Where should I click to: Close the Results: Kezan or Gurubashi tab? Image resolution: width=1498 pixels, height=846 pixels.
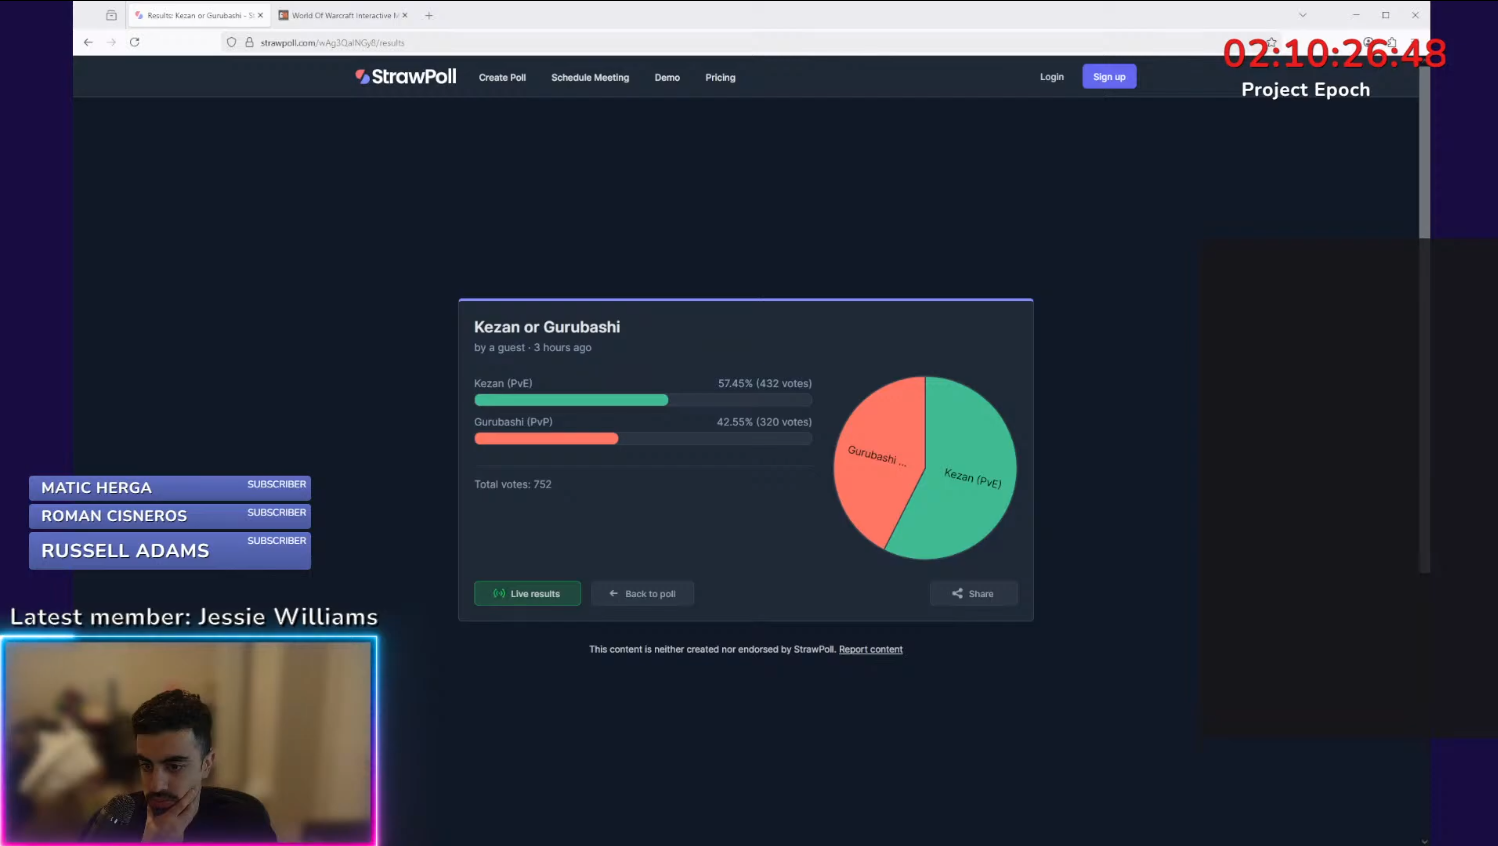(261, 15)
